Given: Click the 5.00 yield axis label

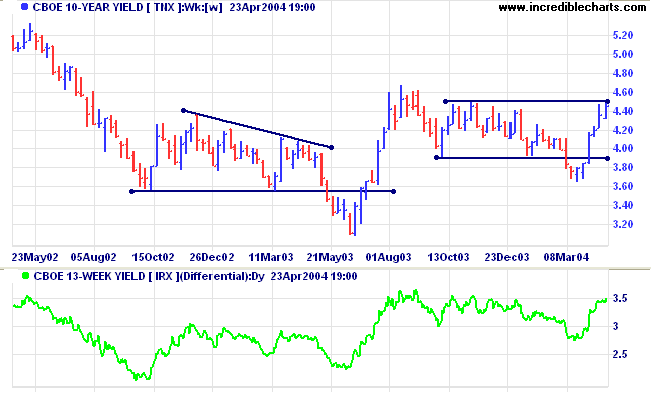Looking at the screenshot, I should [623, 54].
